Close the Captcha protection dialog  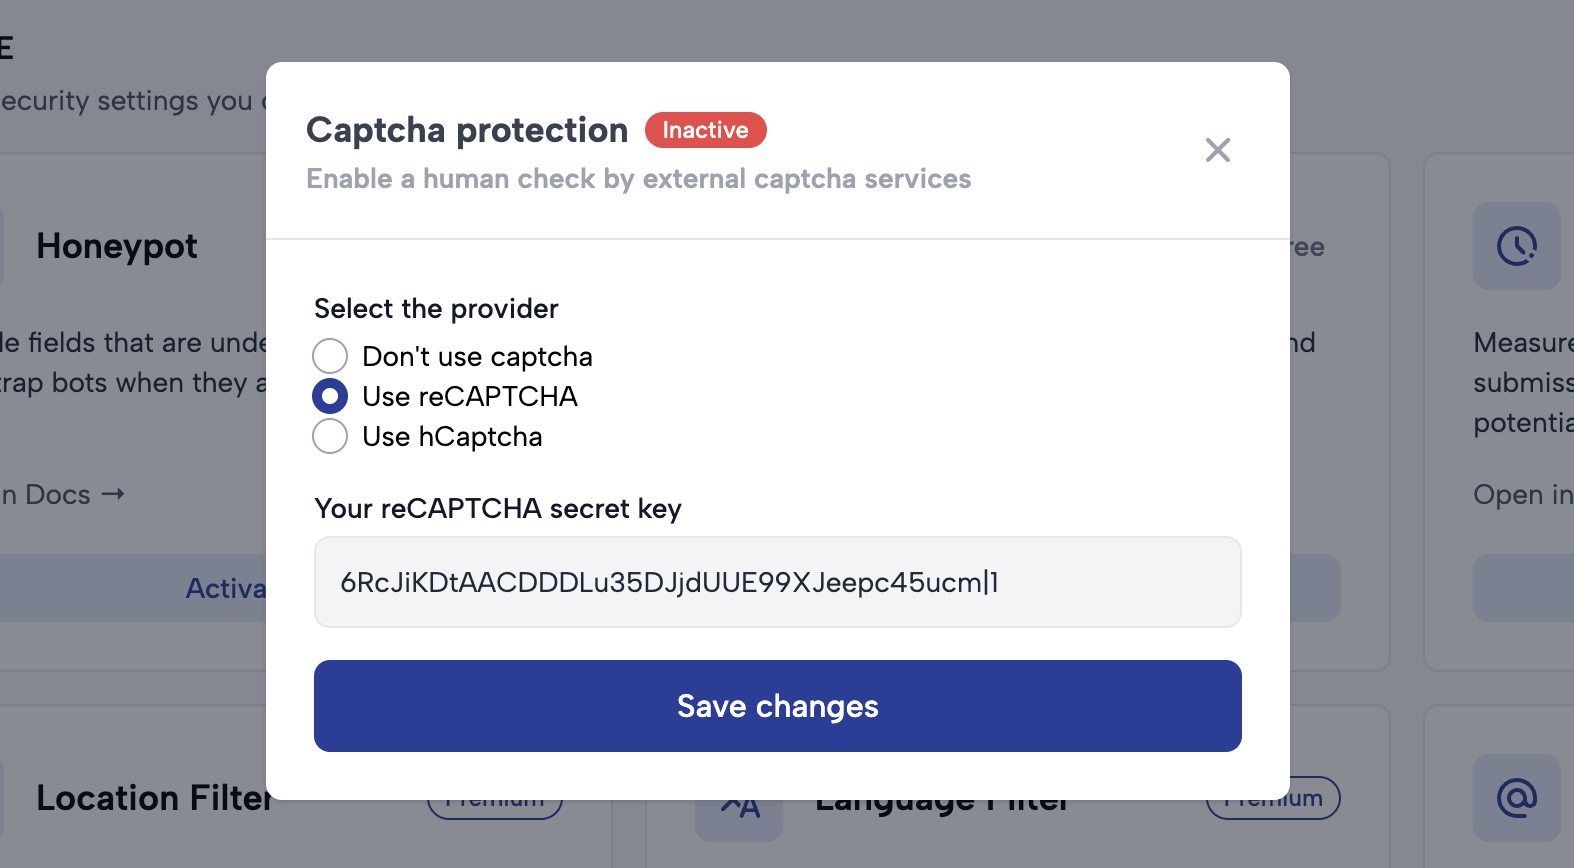click(1218, 150)
